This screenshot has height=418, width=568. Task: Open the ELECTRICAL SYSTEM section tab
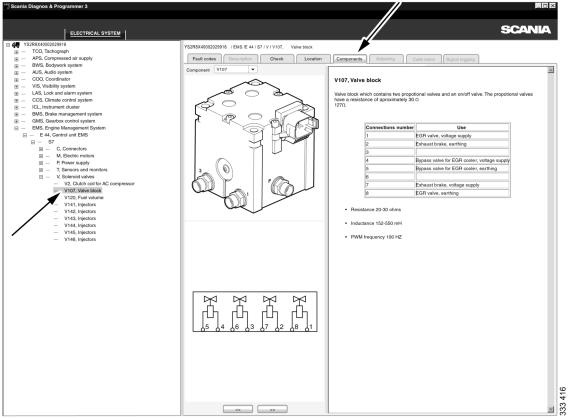[x=95, y=33]
